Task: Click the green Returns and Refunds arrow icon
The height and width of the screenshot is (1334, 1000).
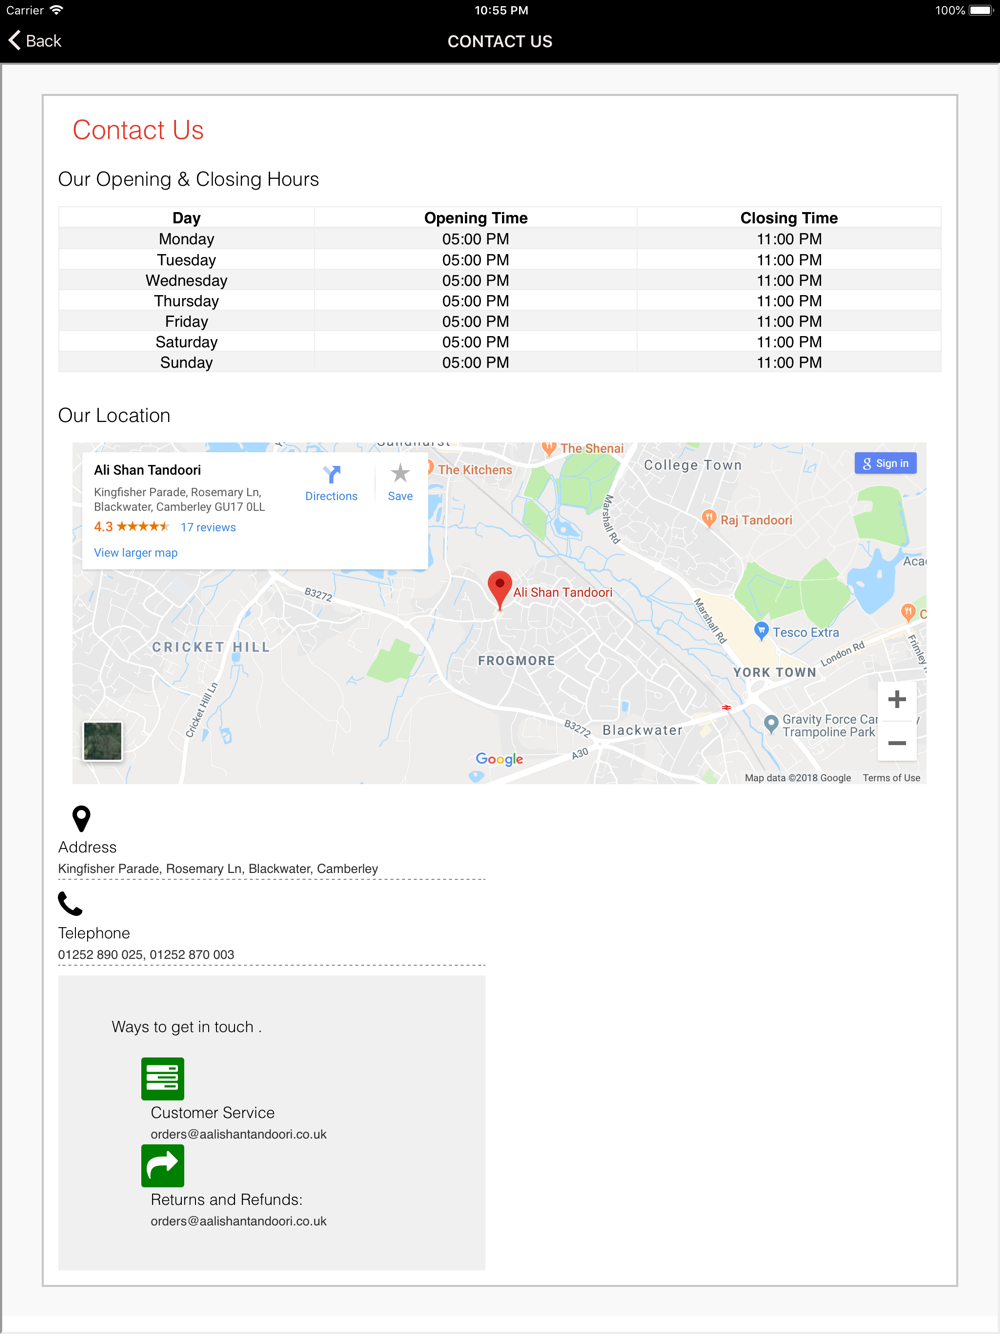Action: pos(163,1166)
